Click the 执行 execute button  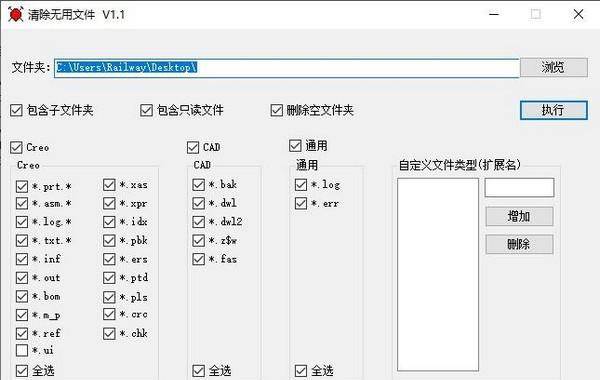click(x=554, y=110)
